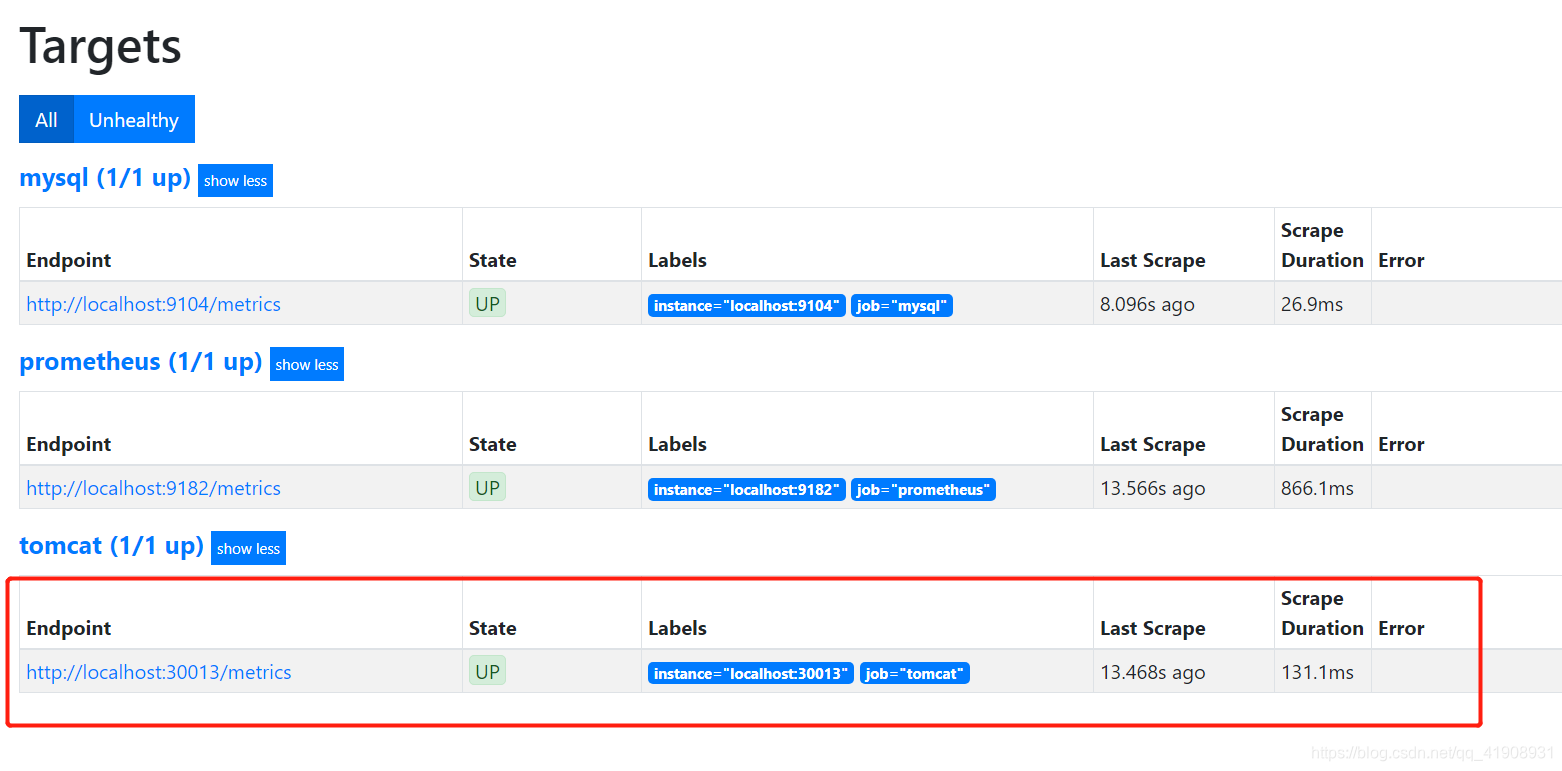Click the Targets page heading
The height and width of the screenshot is (771, 1562).
click(x=100, y=46)
